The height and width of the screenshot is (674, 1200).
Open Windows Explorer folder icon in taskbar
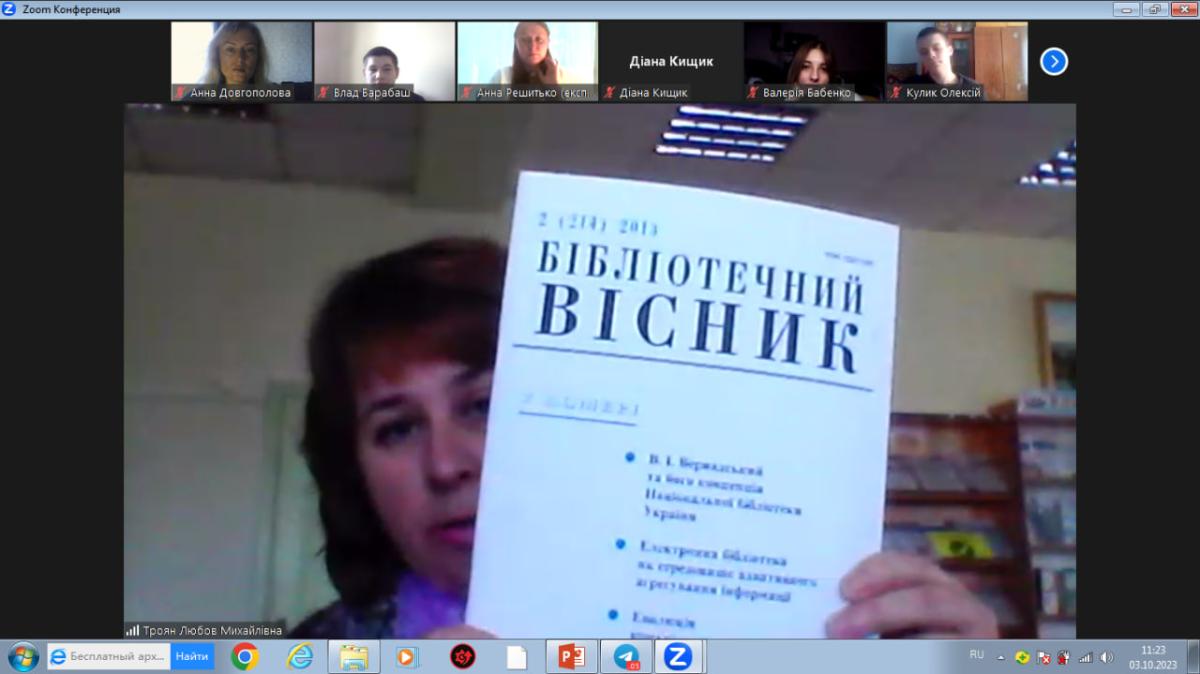pyautogui.click(x=354, y=657)
